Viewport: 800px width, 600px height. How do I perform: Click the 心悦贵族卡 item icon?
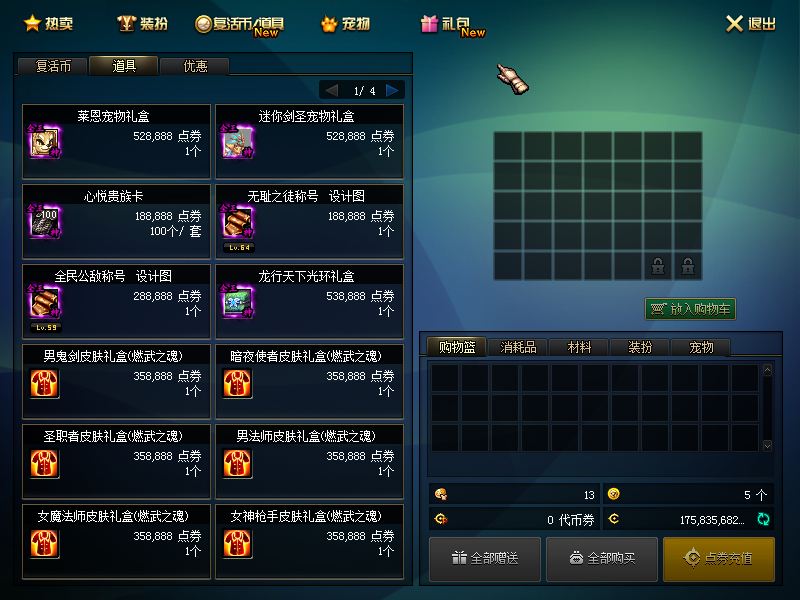44,222
